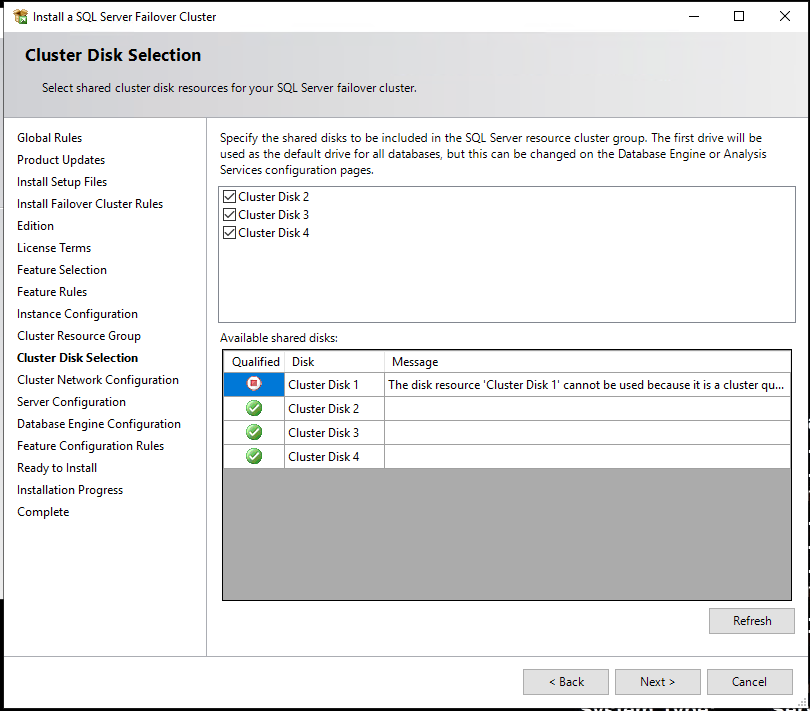The width and height of the screenshot is (810, 711).
Task: Uncheck the Cluster Disk 2 checkbox
Action: [x=229, y=197]
